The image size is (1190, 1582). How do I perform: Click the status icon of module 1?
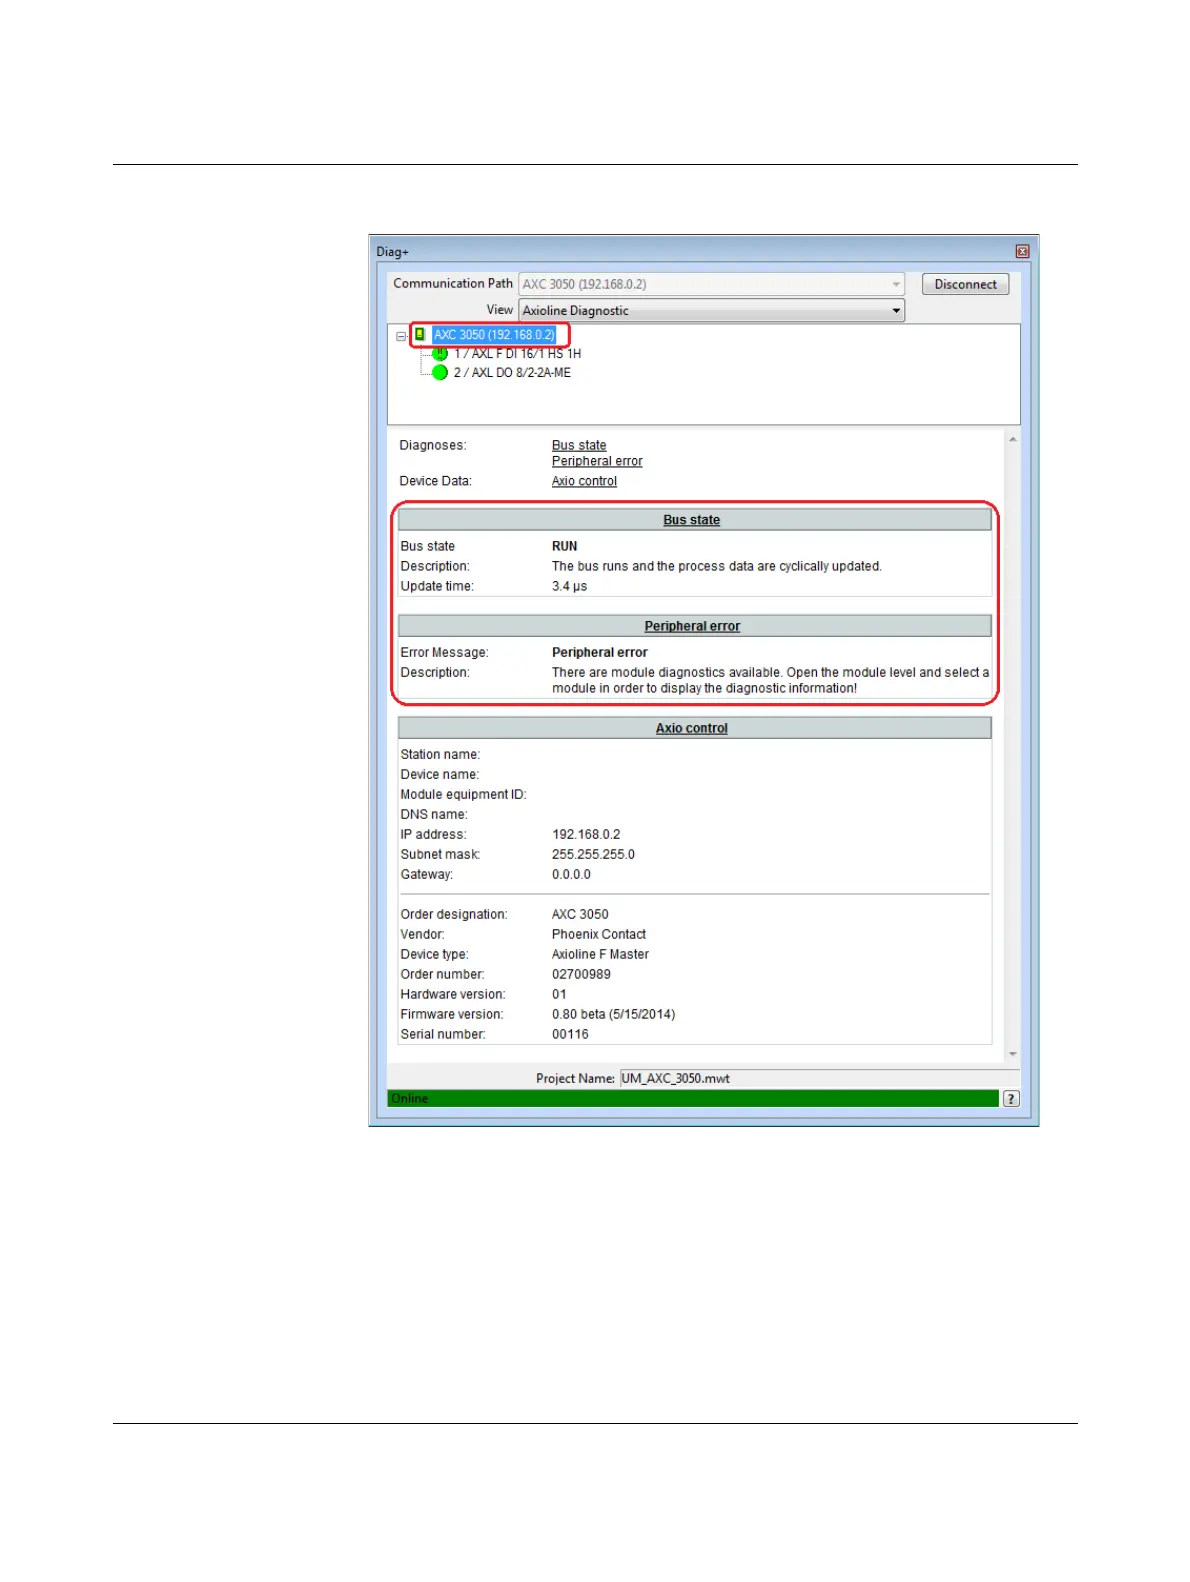coord(440,354)
